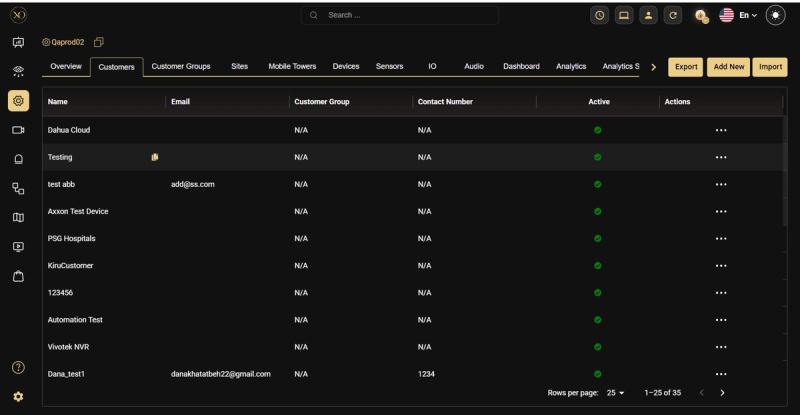Open the alarm bell sidebar icon
The image size is (800, 415).
(18, 159)
